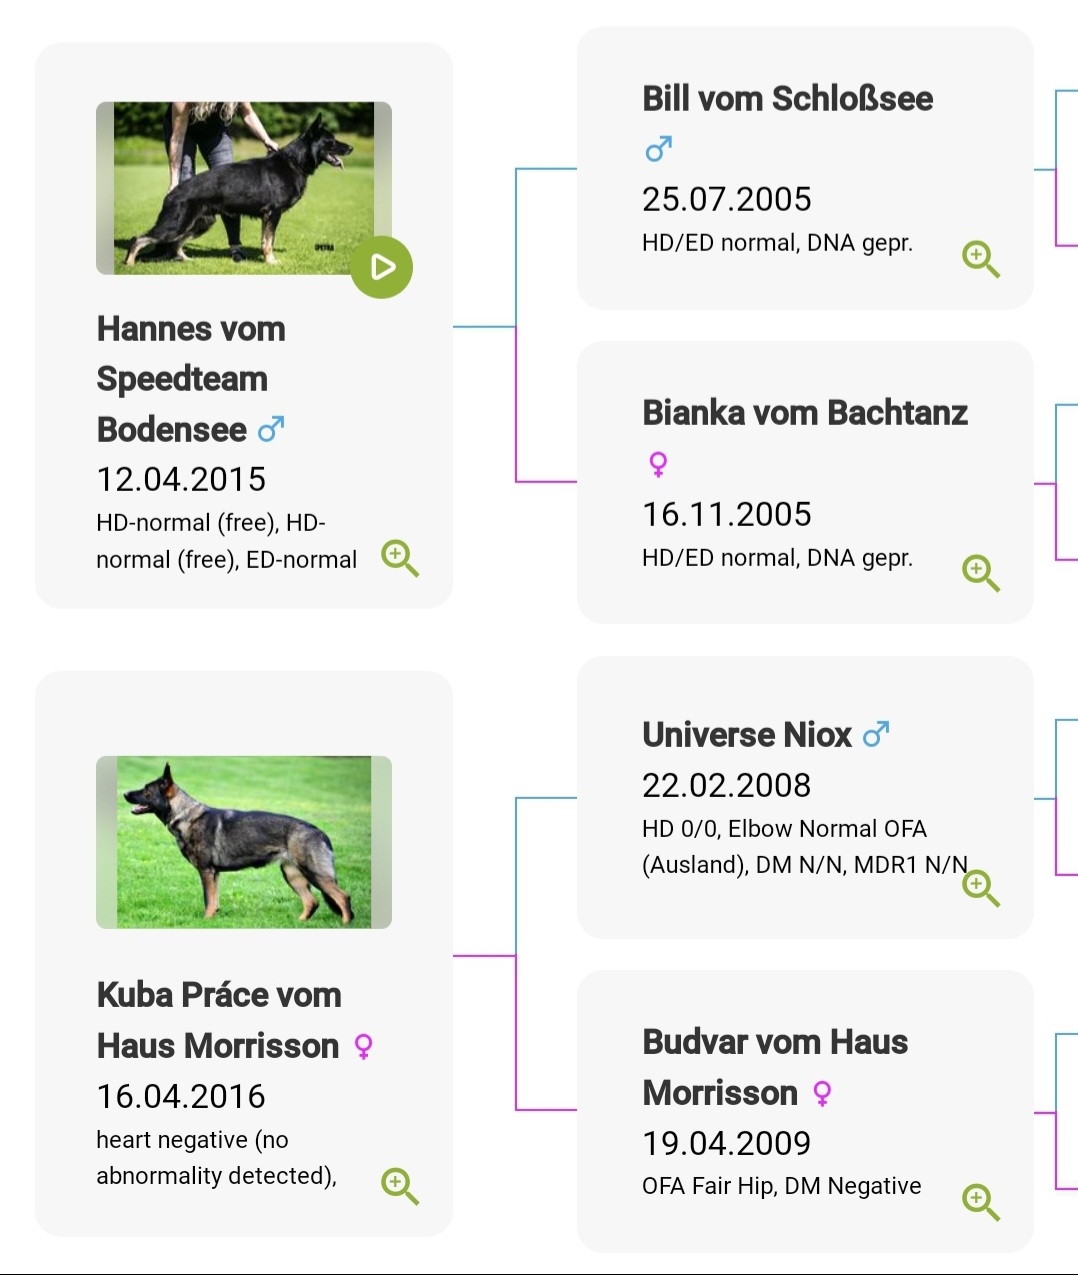The height and width of the screenshot is (1275, 1078).
Task: Open Bianka vom Bachtanz name link
Action: tap(804, 413)
